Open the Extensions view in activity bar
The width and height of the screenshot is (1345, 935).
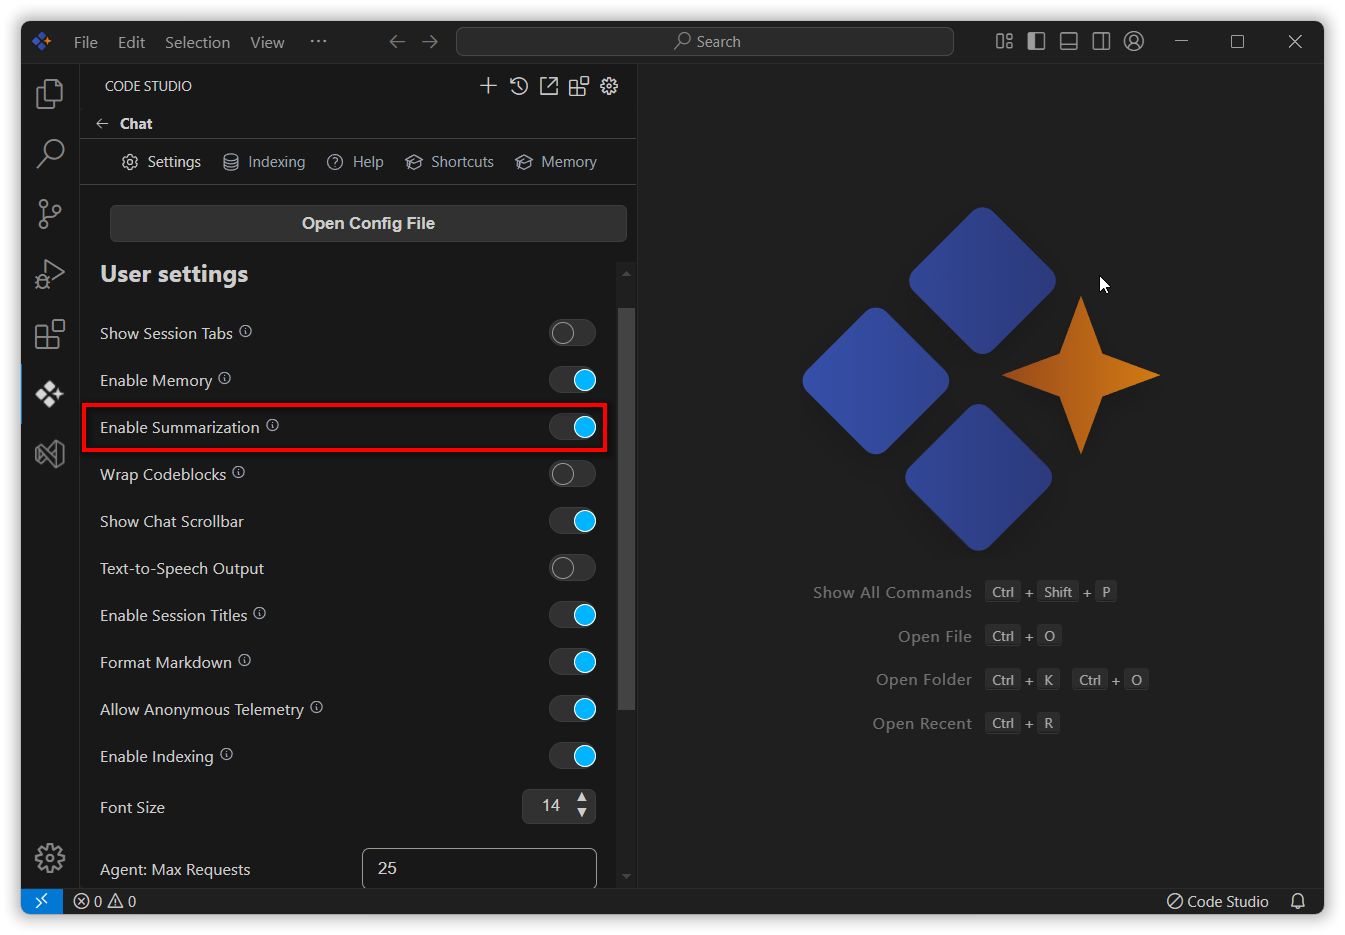pos(49,334)
